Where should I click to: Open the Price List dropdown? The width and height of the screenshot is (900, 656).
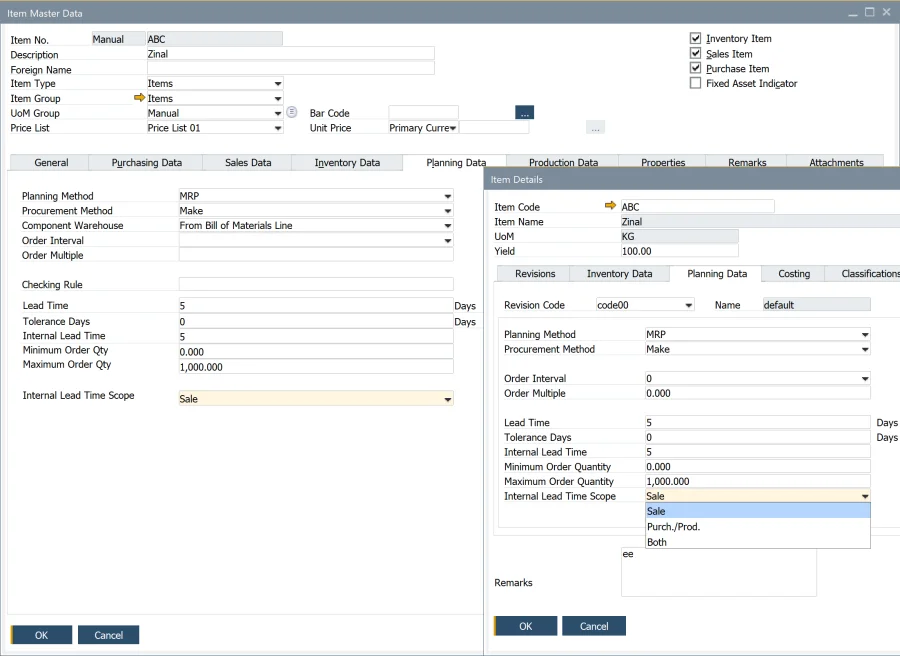[x=277, y=128]
